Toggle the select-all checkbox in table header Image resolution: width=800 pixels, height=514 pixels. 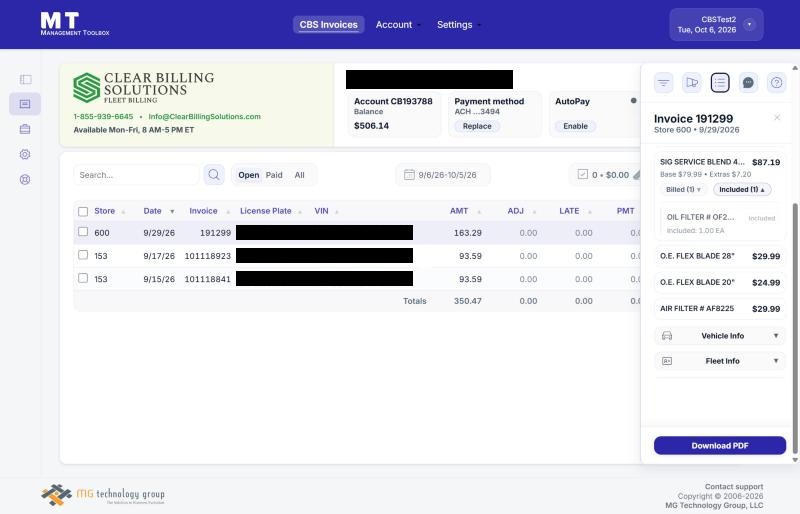(83, 211)
